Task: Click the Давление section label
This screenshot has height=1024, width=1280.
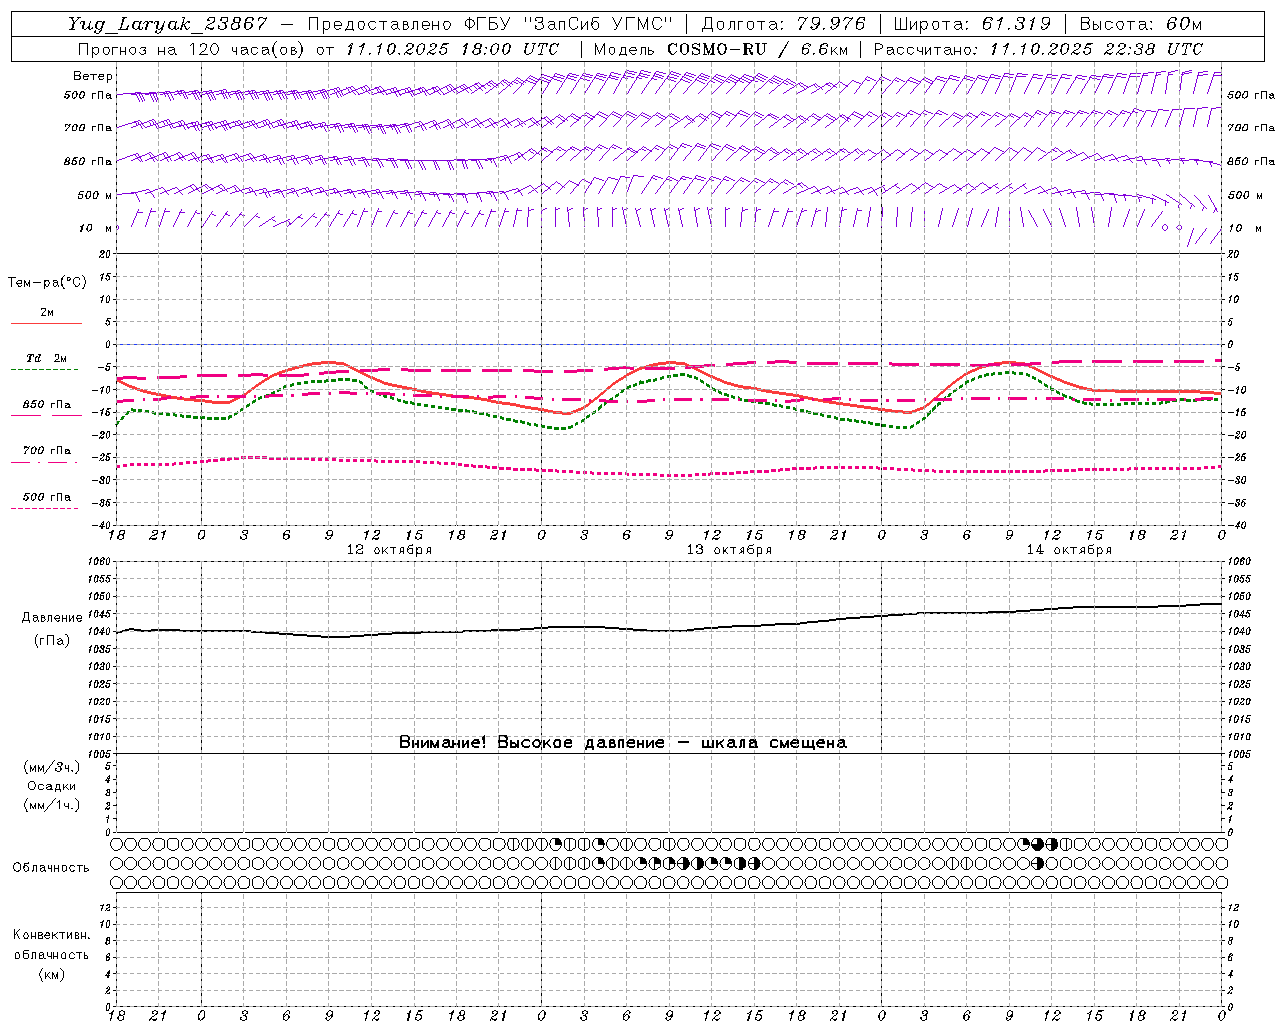Action: (x=51, y=618)
